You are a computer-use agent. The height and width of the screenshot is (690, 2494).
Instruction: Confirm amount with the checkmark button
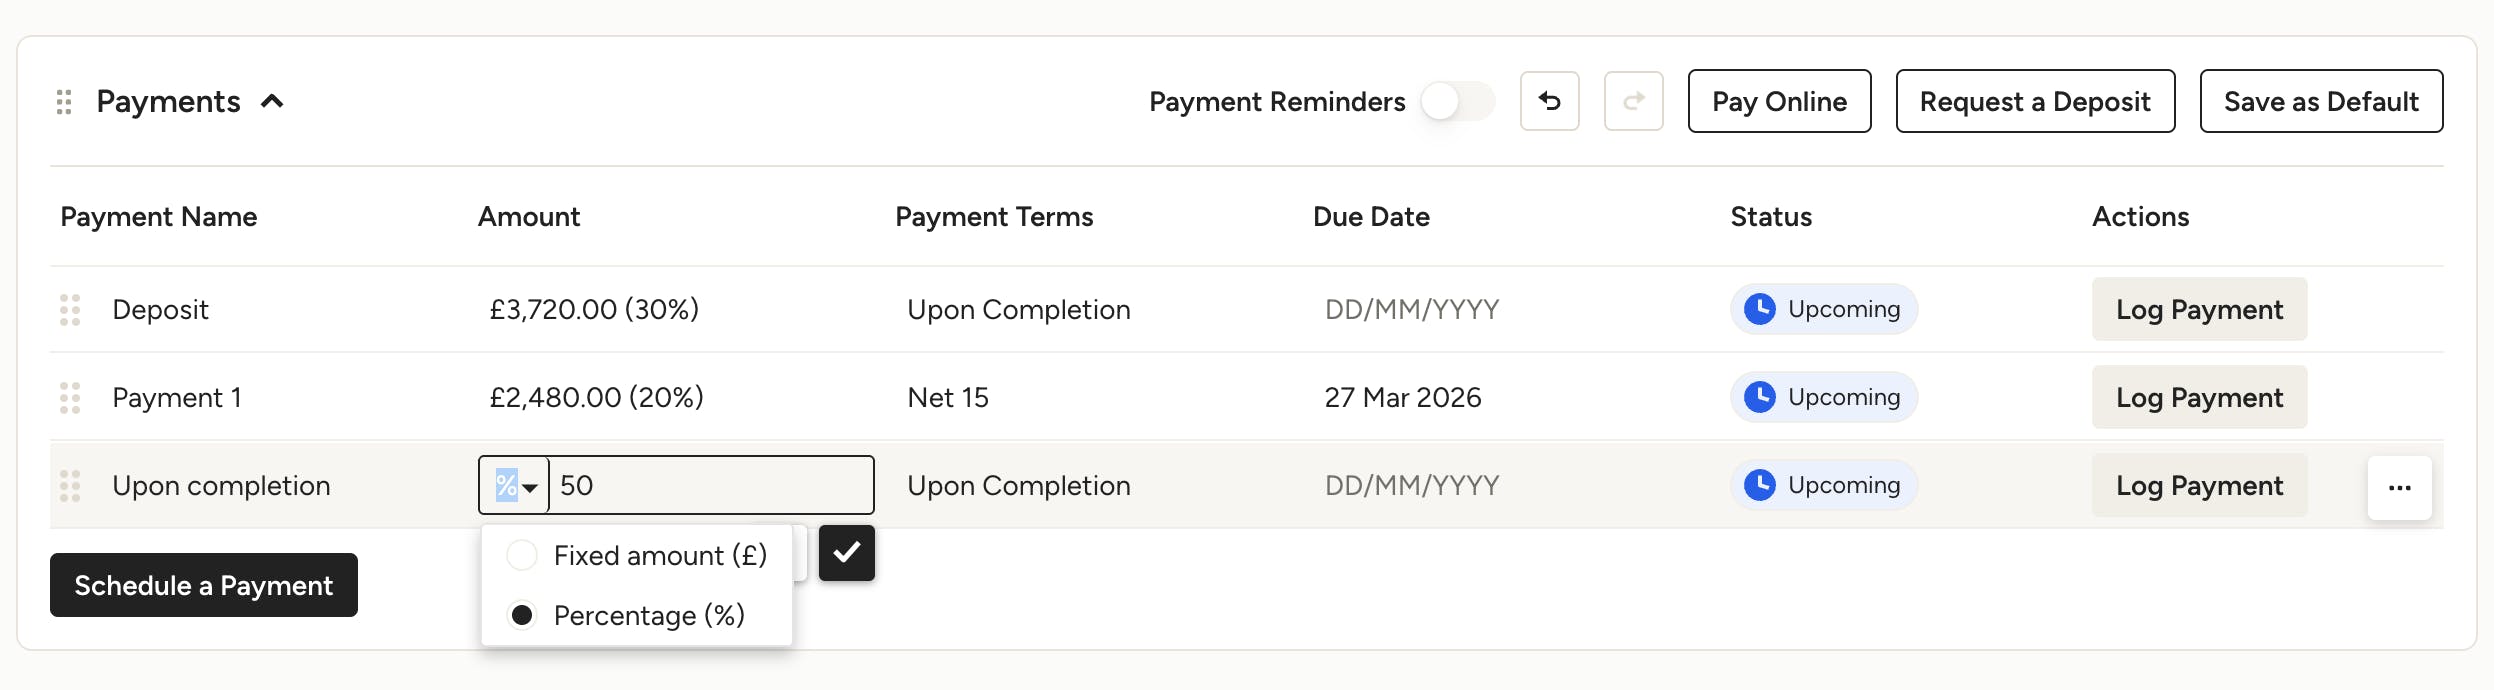846,553
